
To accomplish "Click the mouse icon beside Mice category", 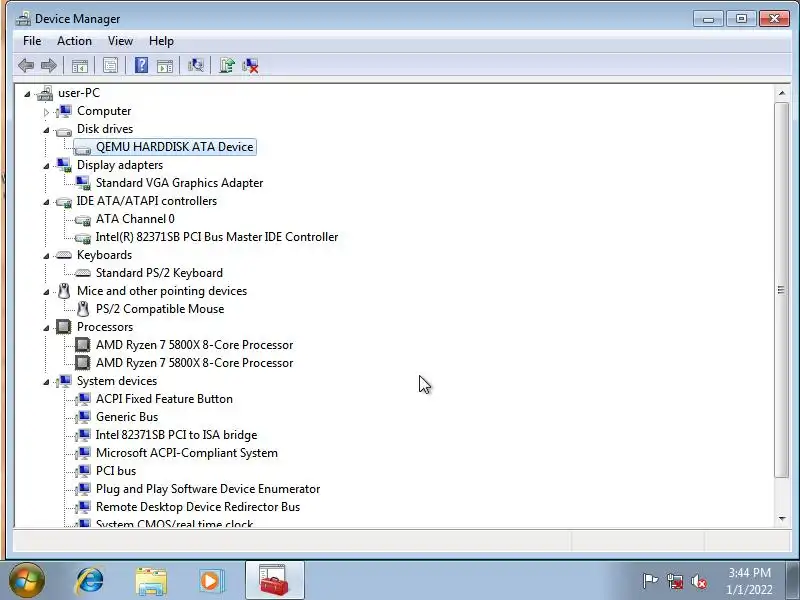I will pyautogui.click(x=64, y=291).
